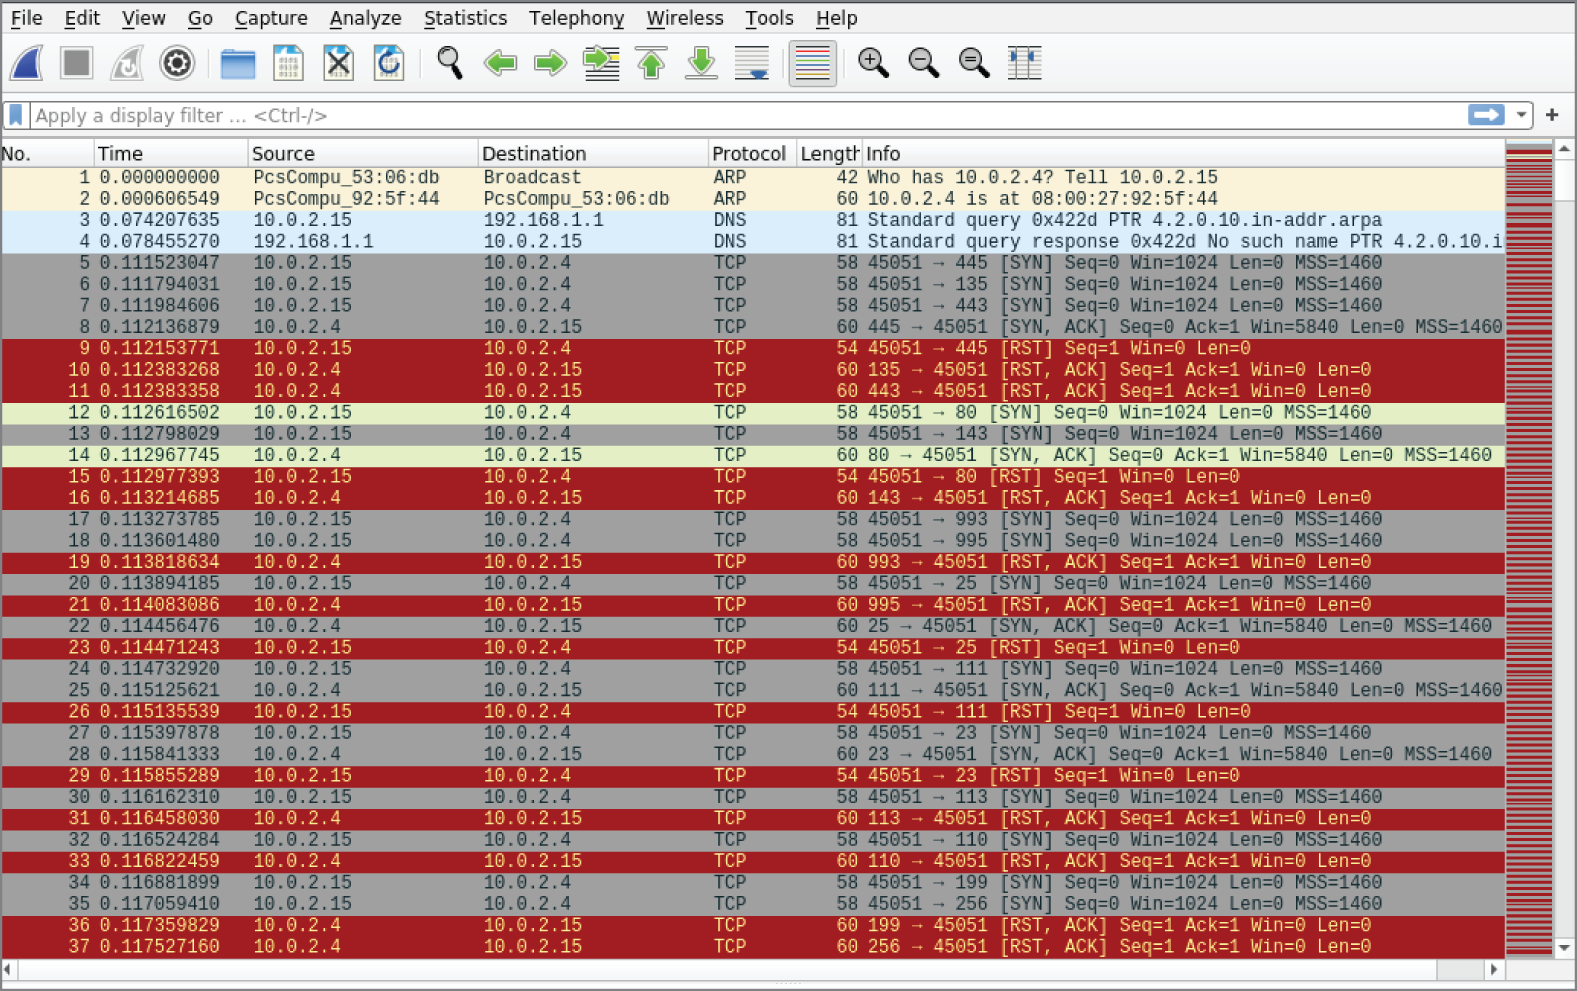Open the Wireless menu
Viewport: 1577px width, 991px height.
click(684, 18)
